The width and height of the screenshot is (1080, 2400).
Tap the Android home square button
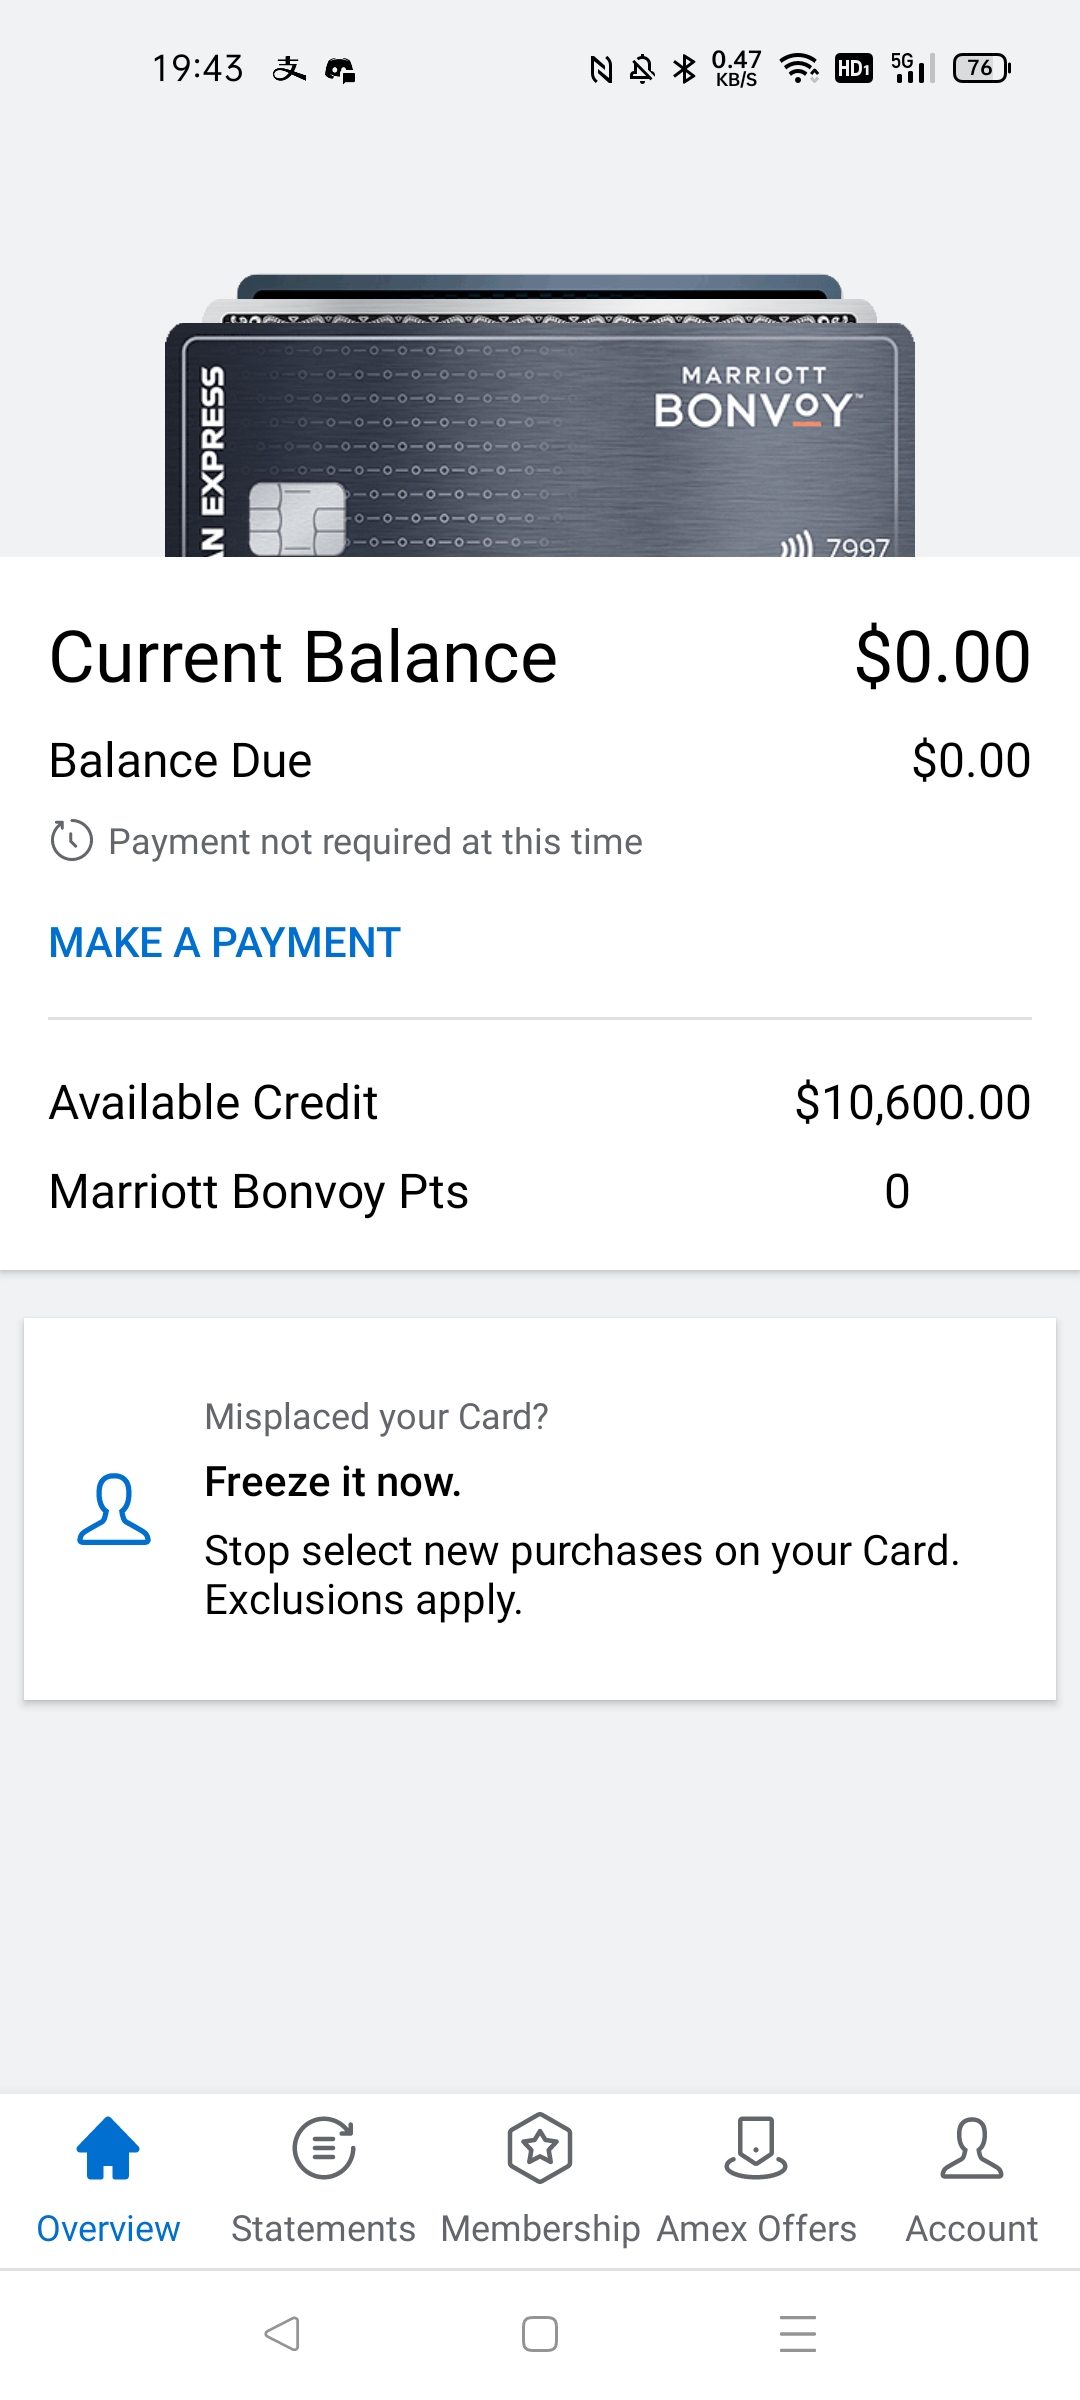[x=540, y=2334]
